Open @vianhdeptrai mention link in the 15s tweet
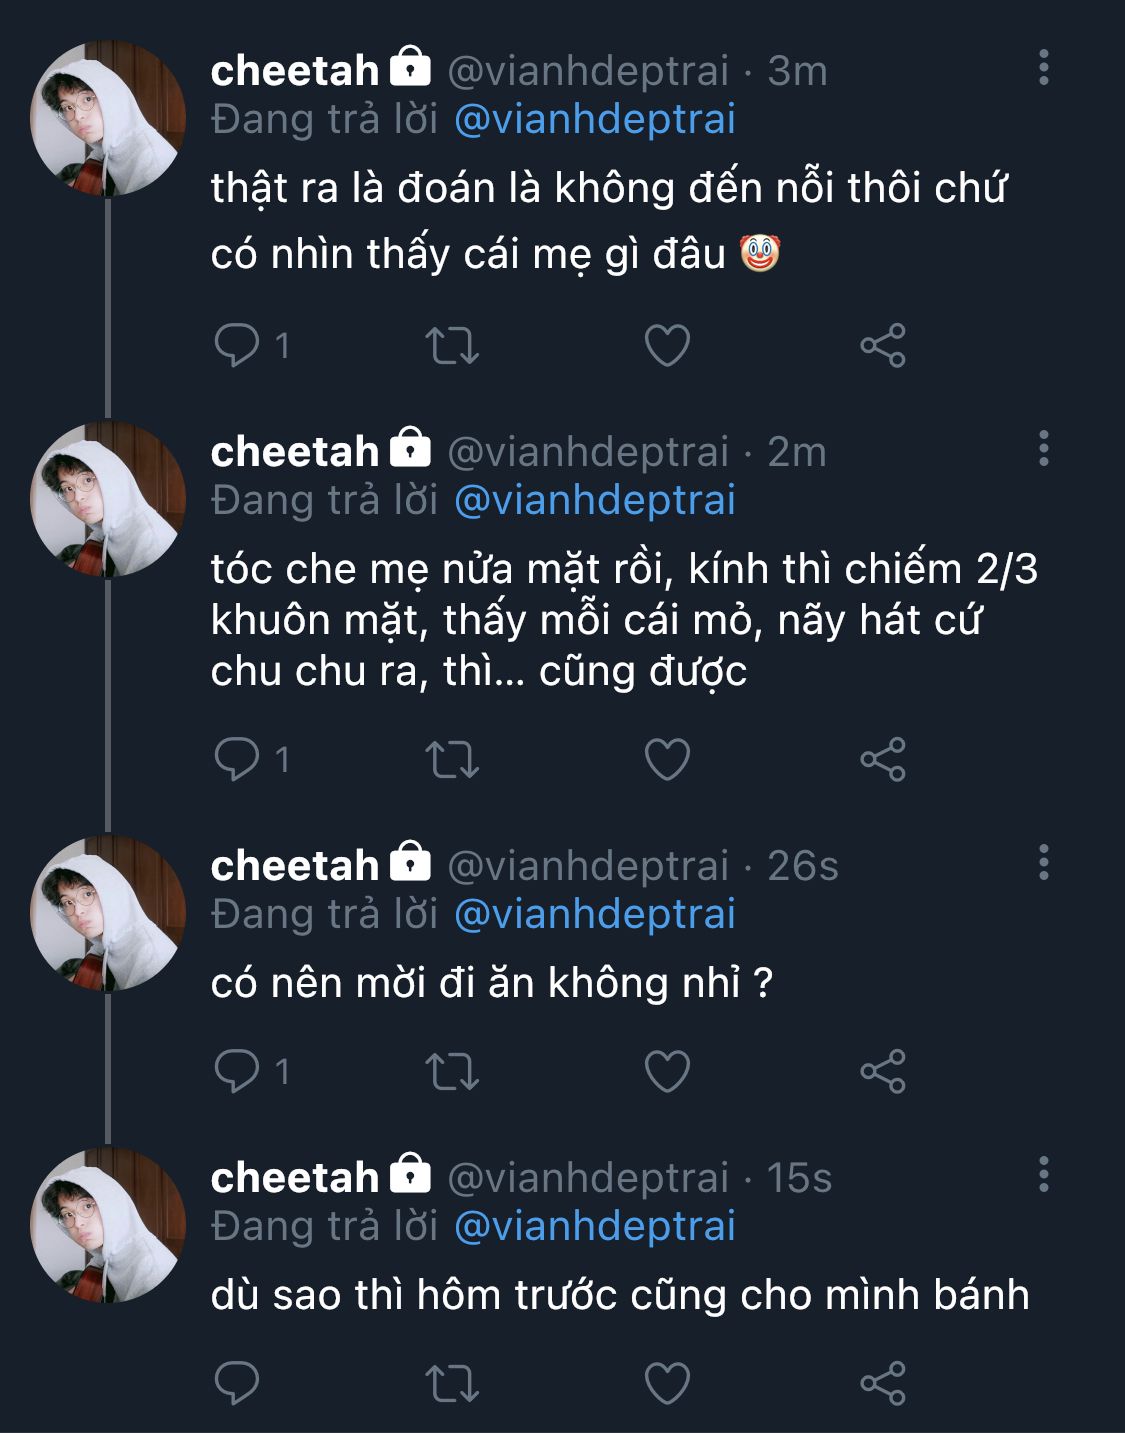The width and height of the screenshot is (1125, 1433). [595, 1226]
